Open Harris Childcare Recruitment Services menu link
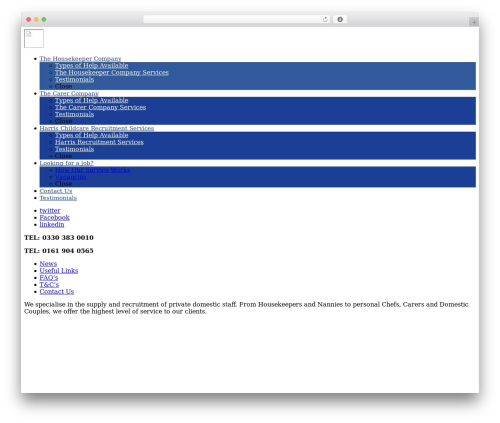The image size is (500, 423). point(97,128)
